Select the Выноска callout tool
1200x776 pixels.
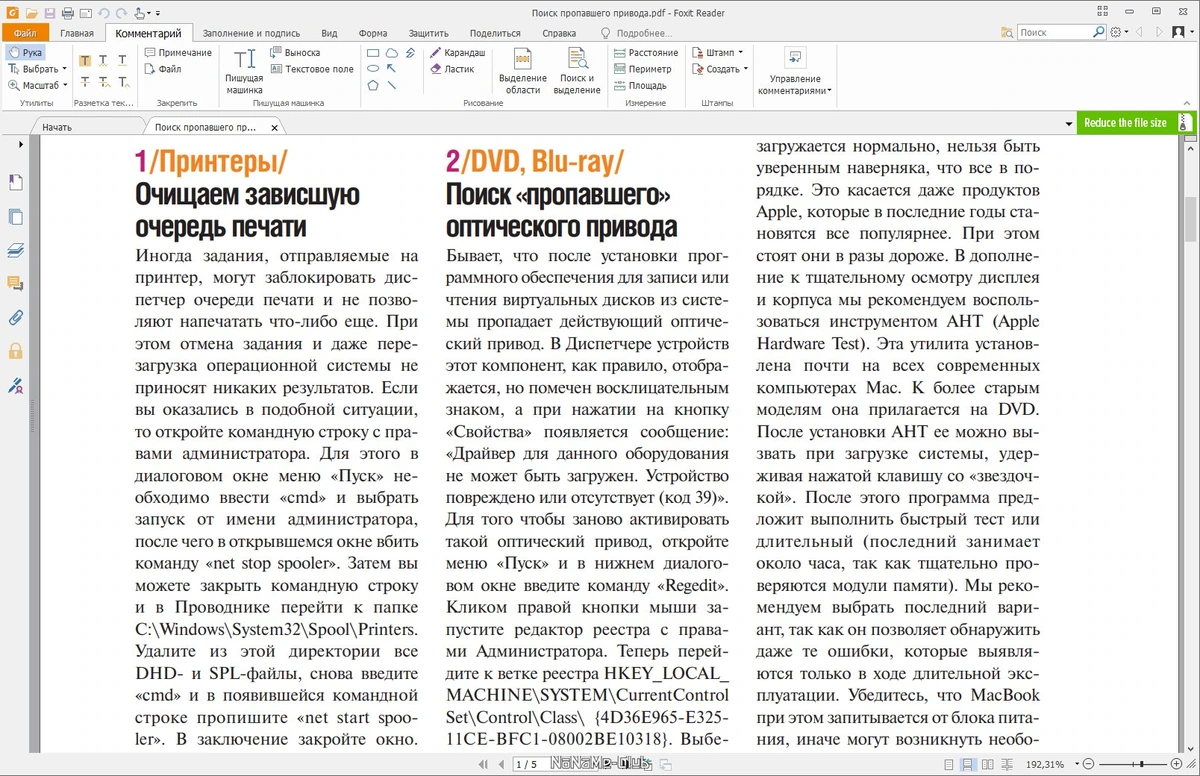click(x=295, y=52)
